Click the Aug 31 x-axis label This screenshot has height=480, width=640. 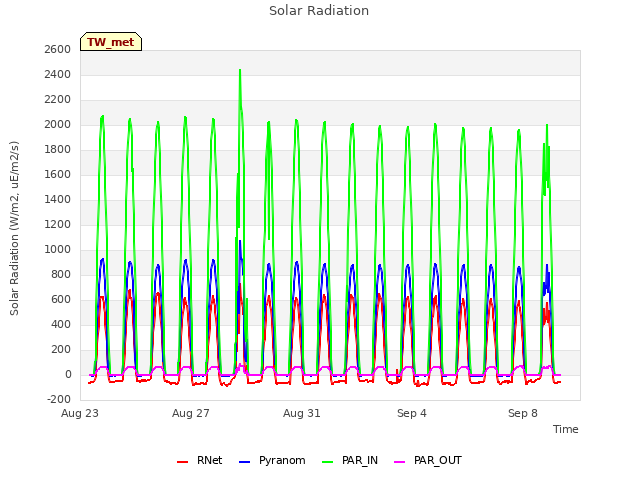(302, 413)
